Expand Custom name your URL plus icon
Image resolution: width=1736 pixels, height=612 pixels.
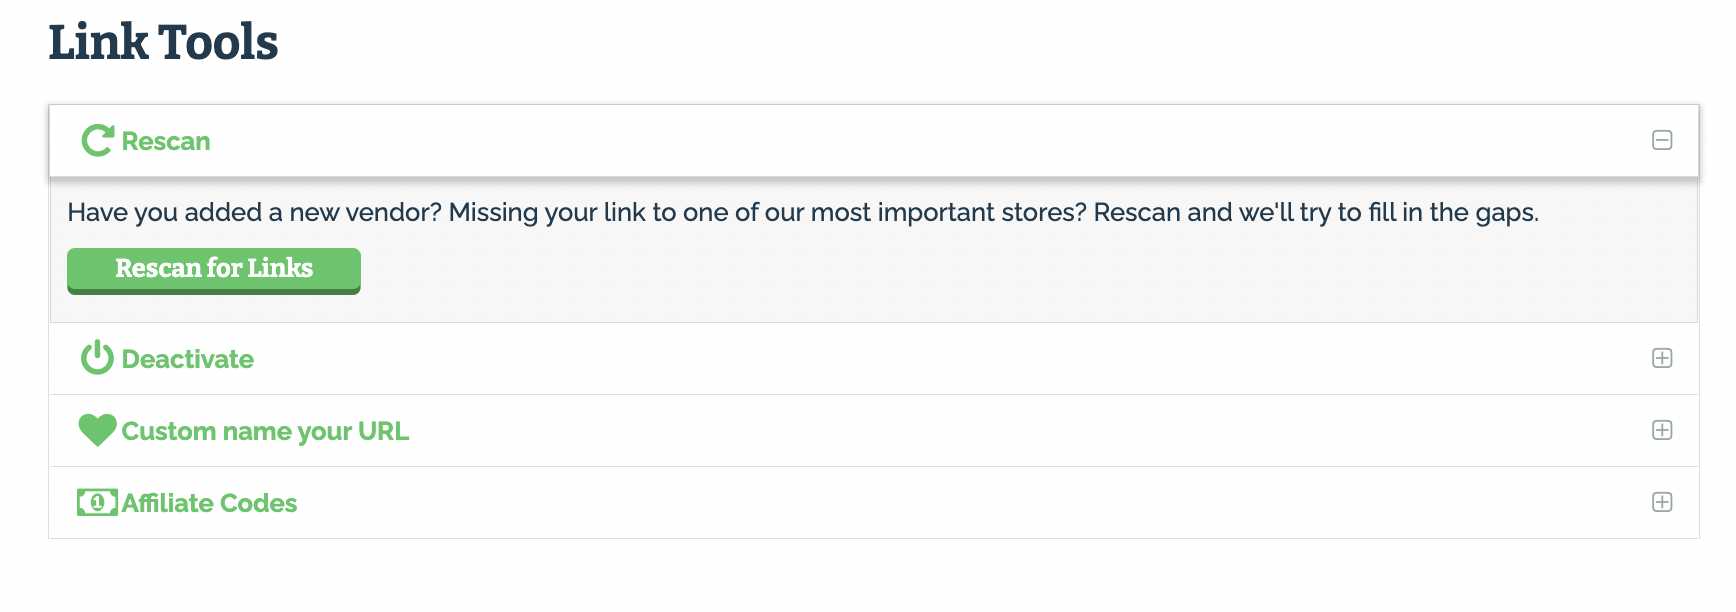coord(1662,430)
